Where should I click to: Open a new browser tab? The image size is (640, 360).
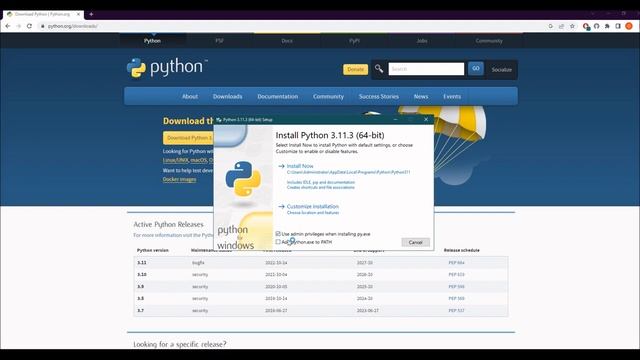click(x=91, y=14)
